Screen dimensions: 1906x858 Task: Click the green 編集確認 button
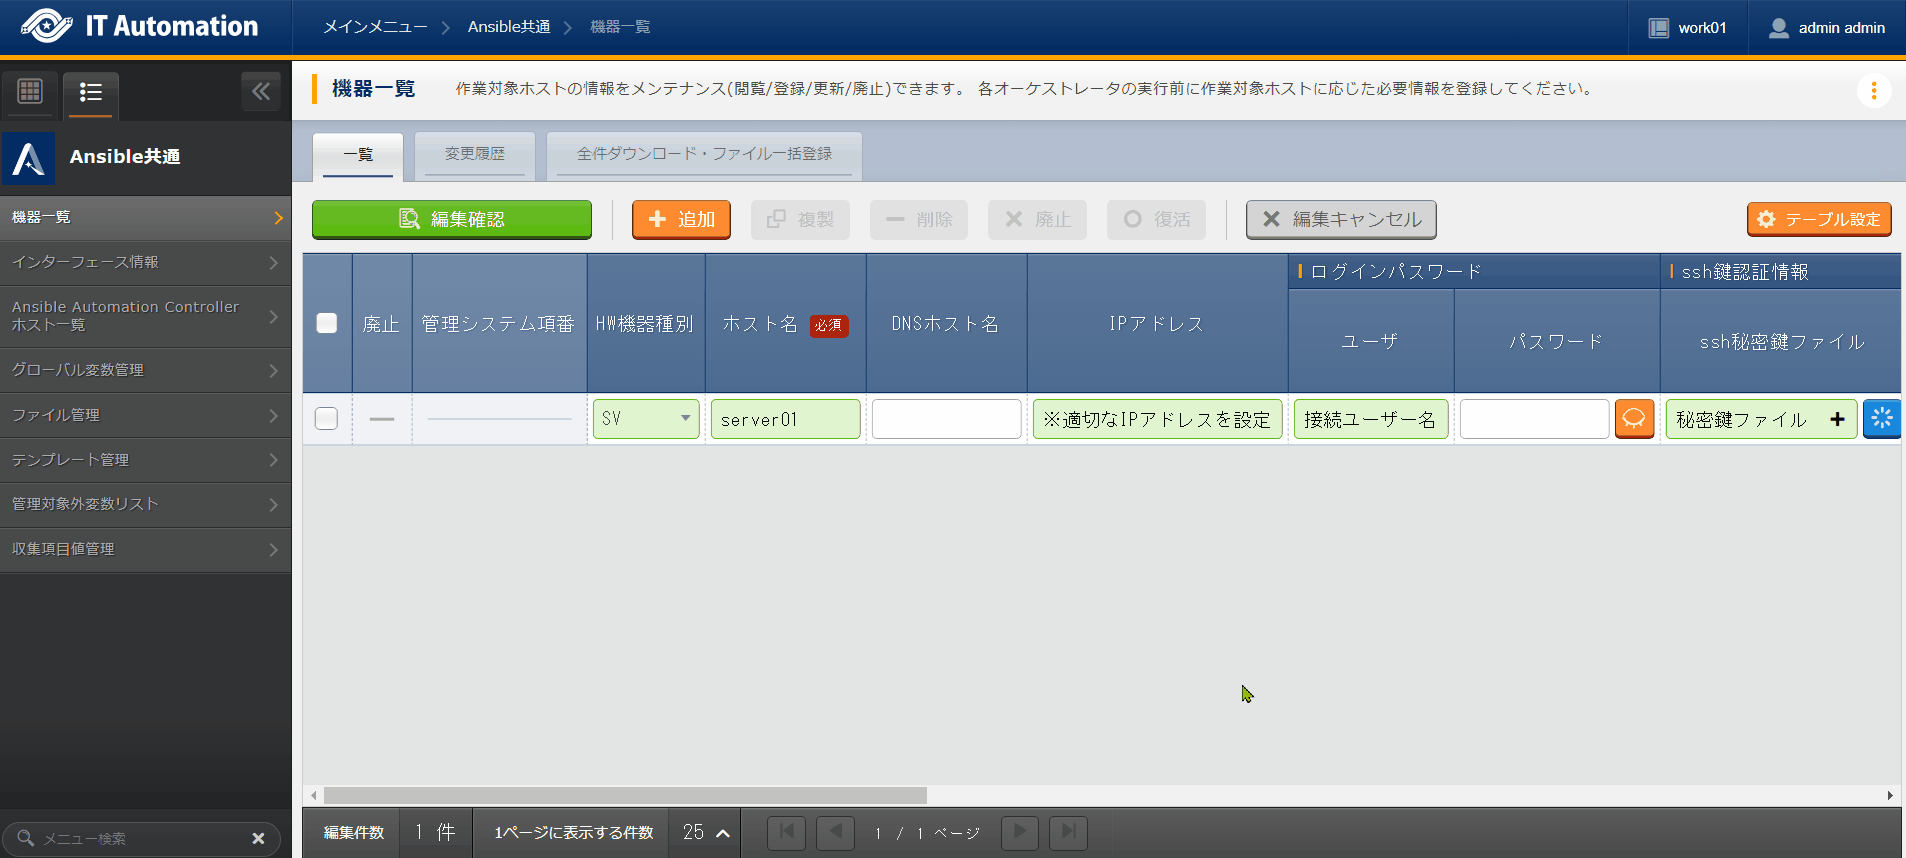coord(452,219)
